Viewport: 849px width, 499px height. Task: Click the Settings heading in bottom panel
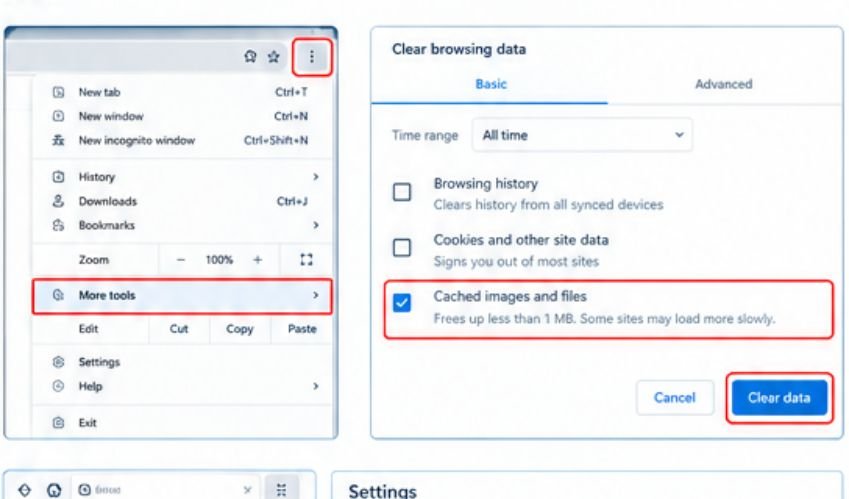[382, 491]
